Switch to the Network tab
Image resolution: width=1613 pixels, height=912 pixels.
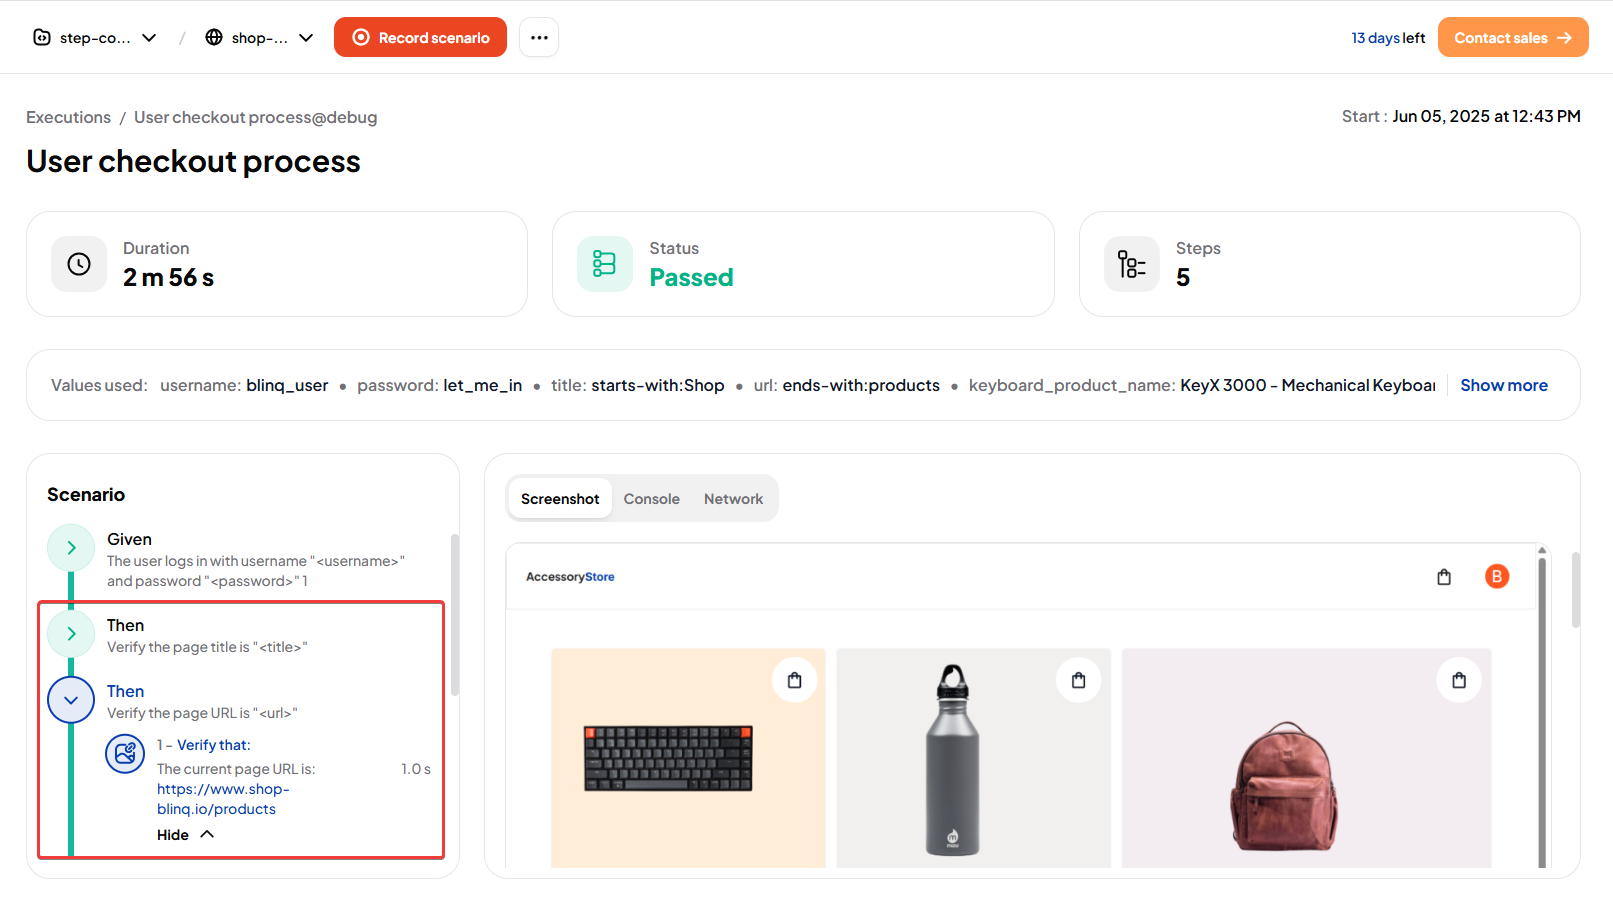(733, 499)
